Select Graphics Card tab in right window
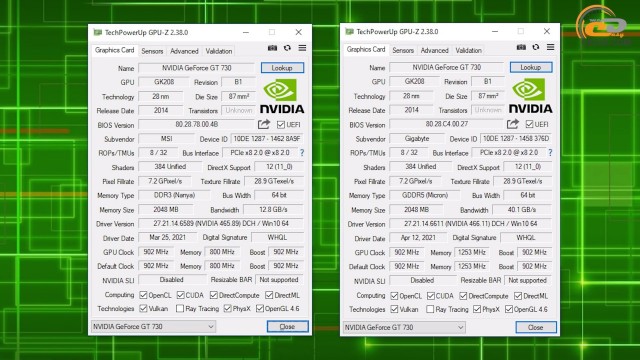This screenshot has width=640, height=360. (x=366, y=49)
